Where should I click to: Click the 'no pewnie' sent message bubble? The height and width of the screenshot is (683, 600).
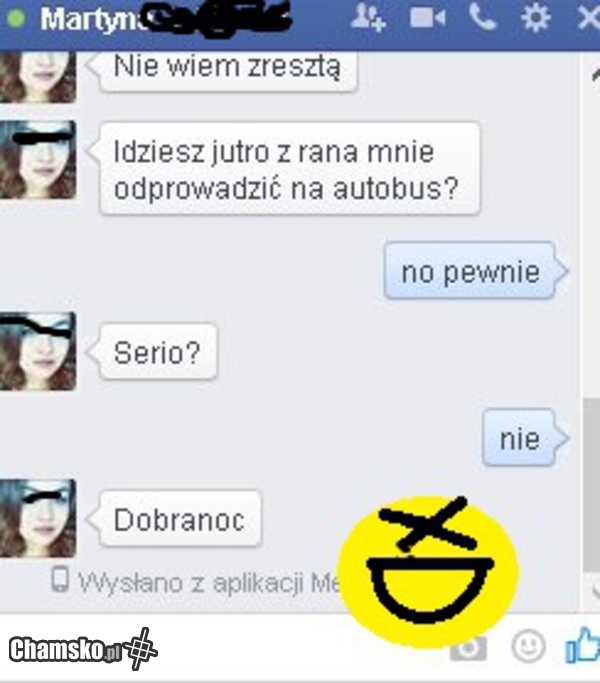[x=470, y=272]
